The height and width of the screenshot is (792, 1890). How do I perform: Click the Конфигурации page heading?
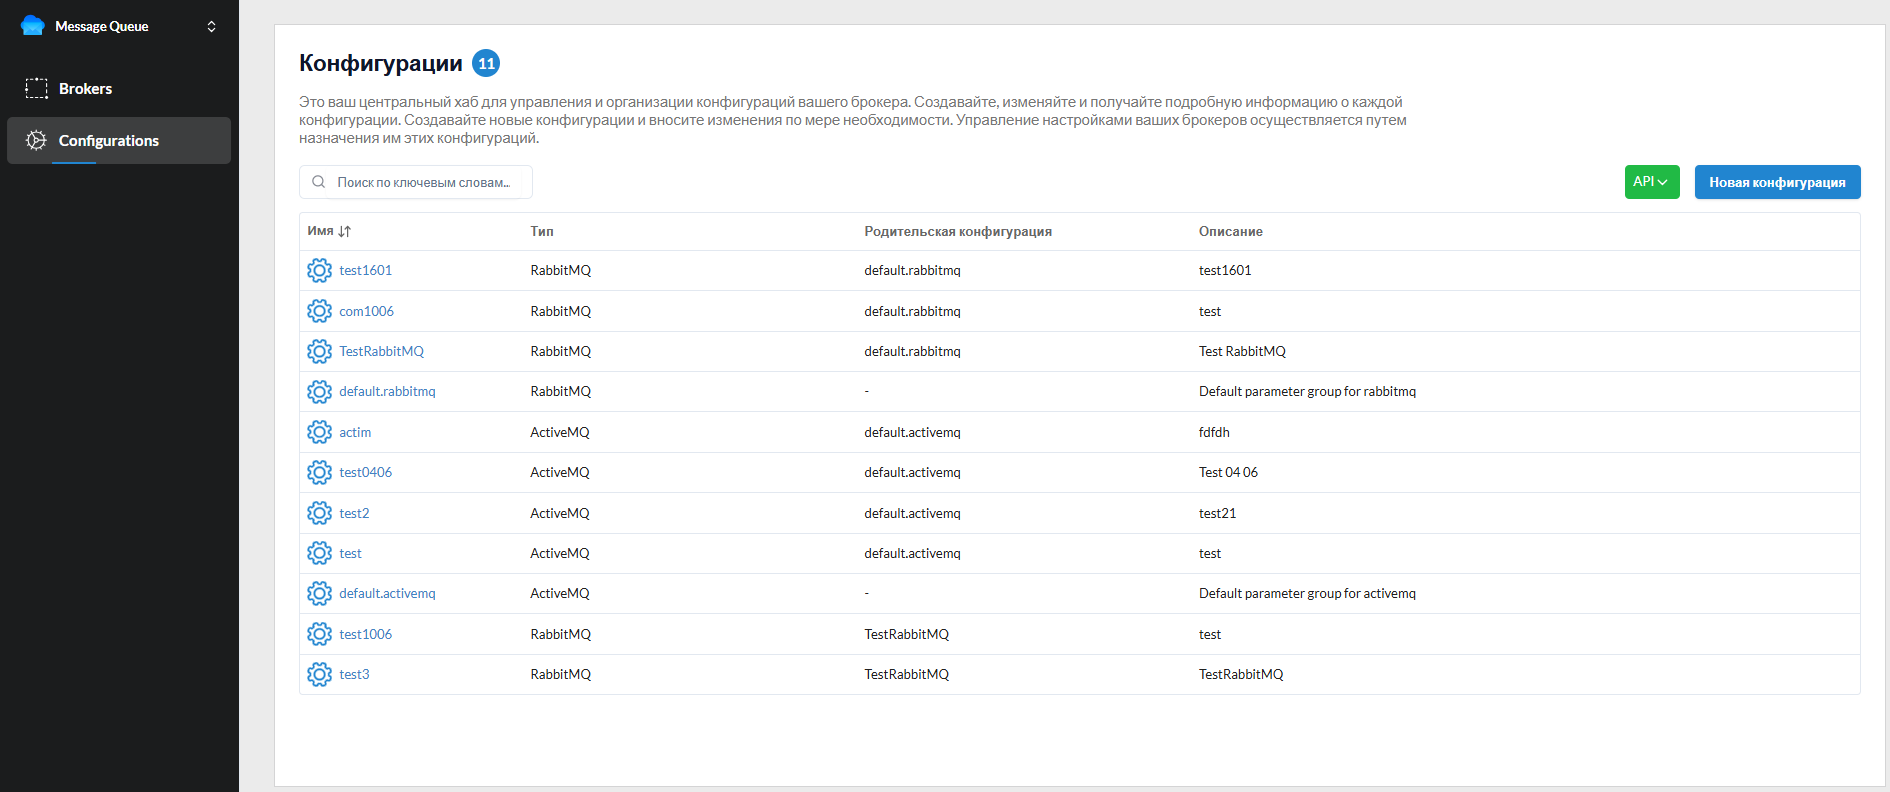380,63
